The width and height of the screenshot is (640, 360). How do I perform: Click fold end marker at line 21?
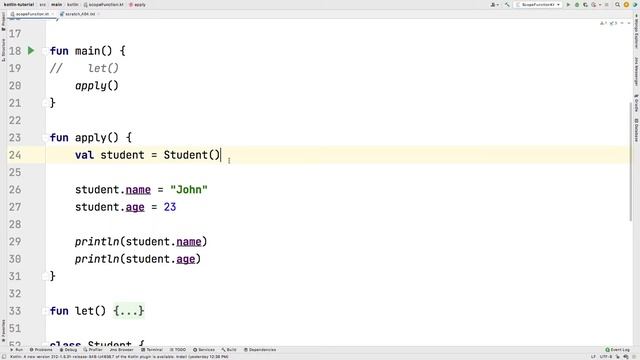pyautogui.click(x=44, y=103)
